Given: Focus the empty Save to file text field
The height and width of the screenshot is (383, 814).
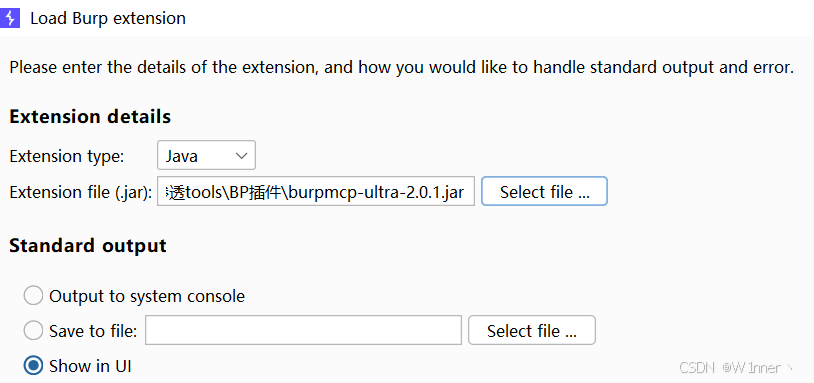Looking at the screenshot, I should click(303, 330).
